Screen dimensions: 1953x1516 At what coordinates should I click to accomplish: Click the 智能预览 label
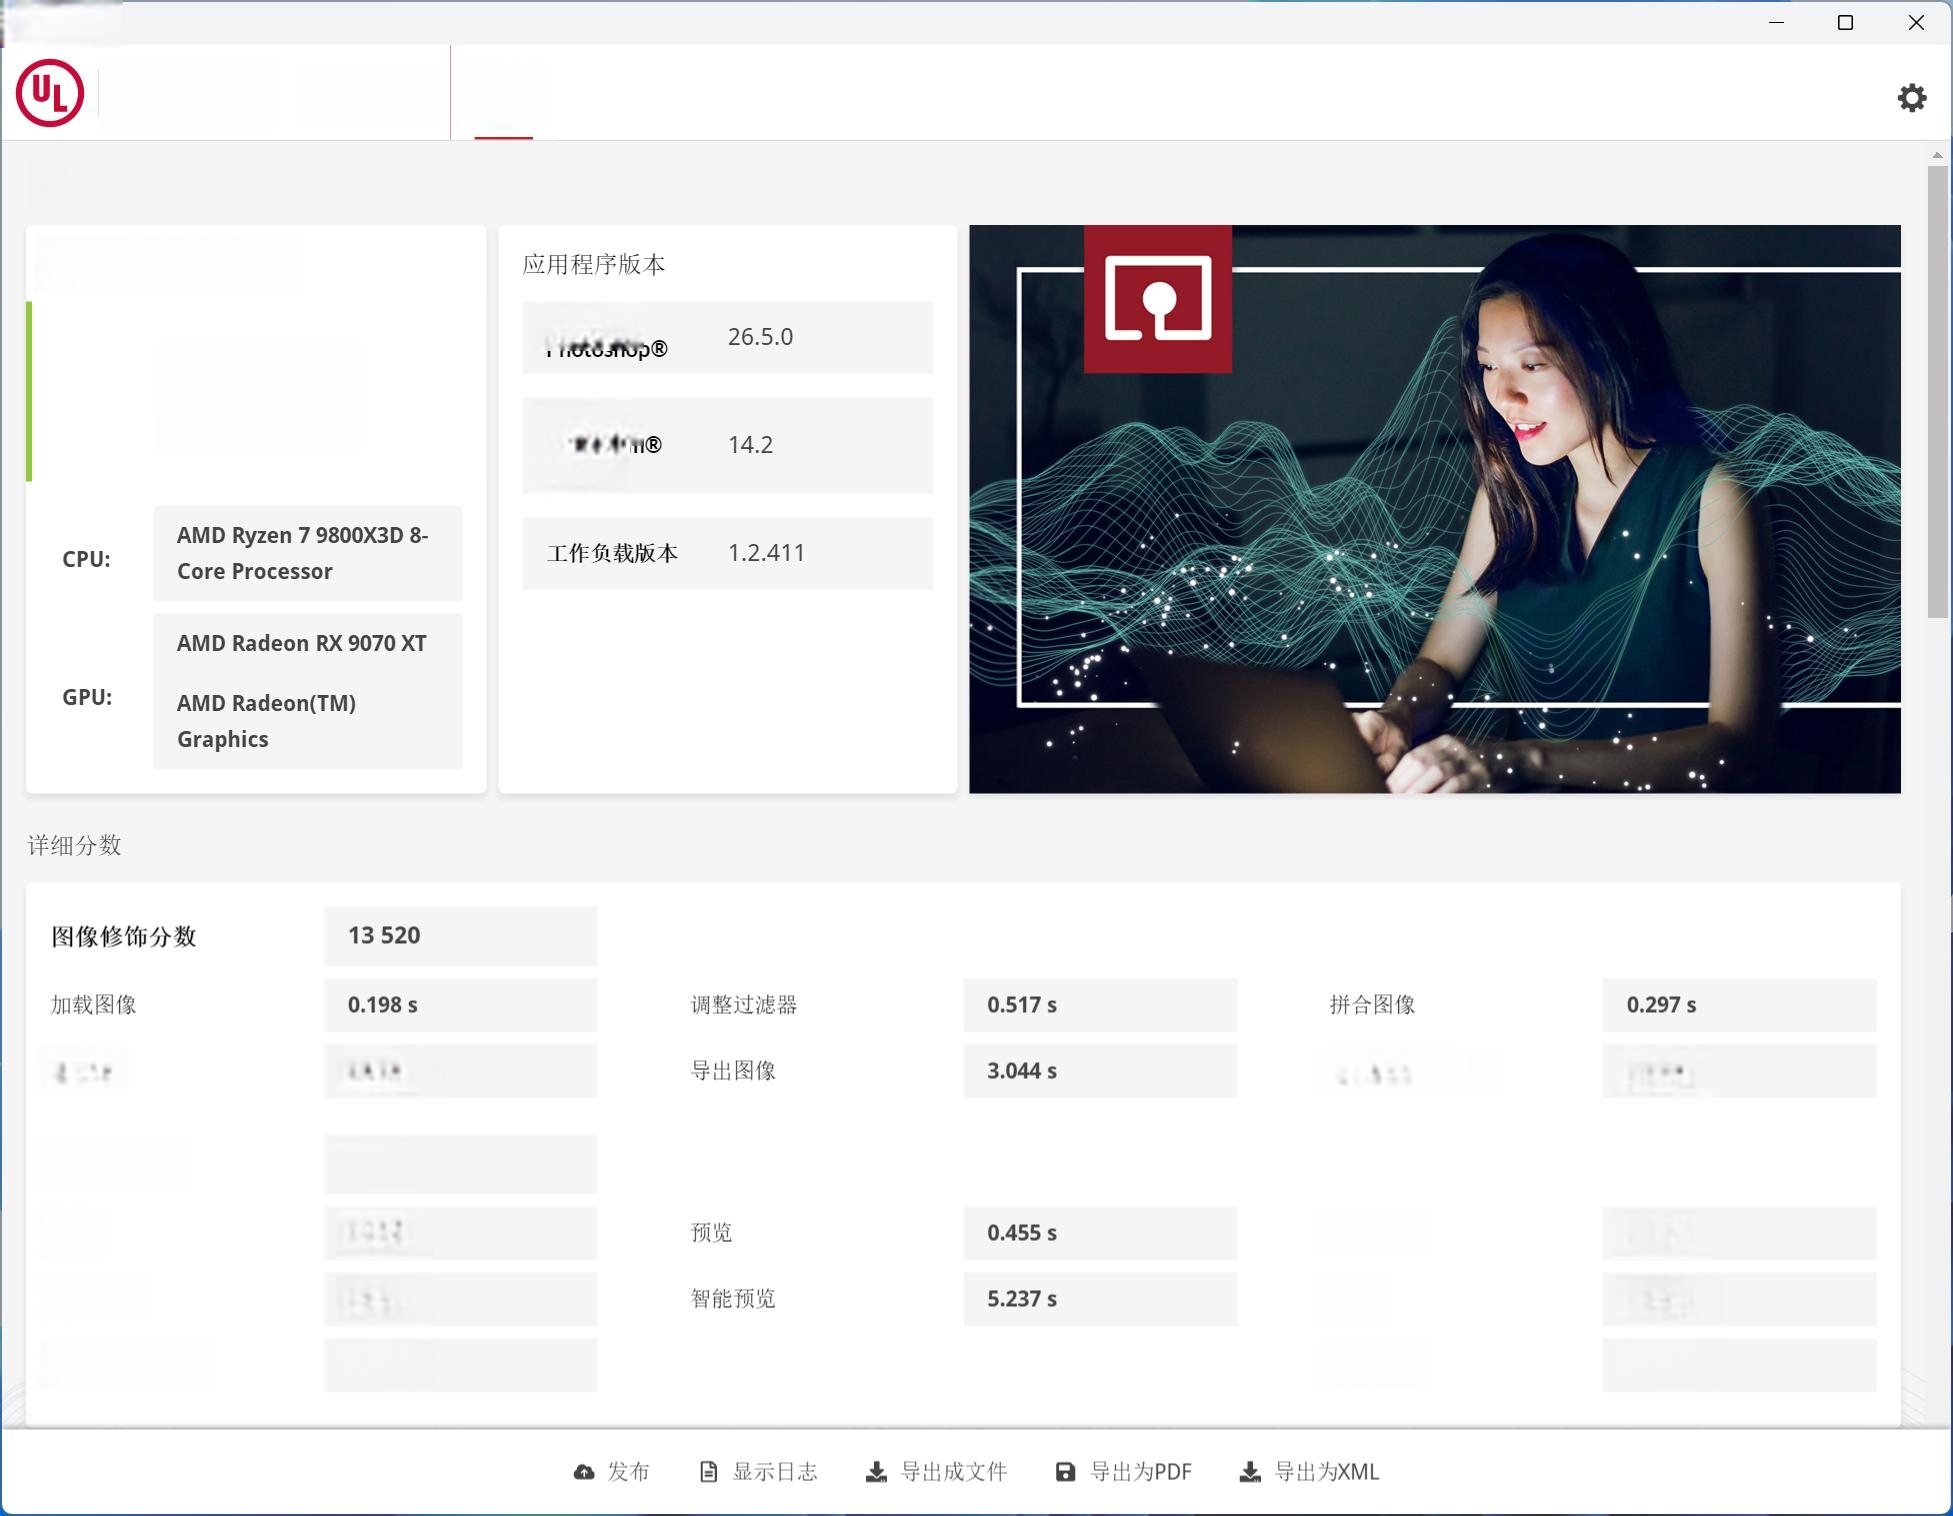coord(733,1299)
